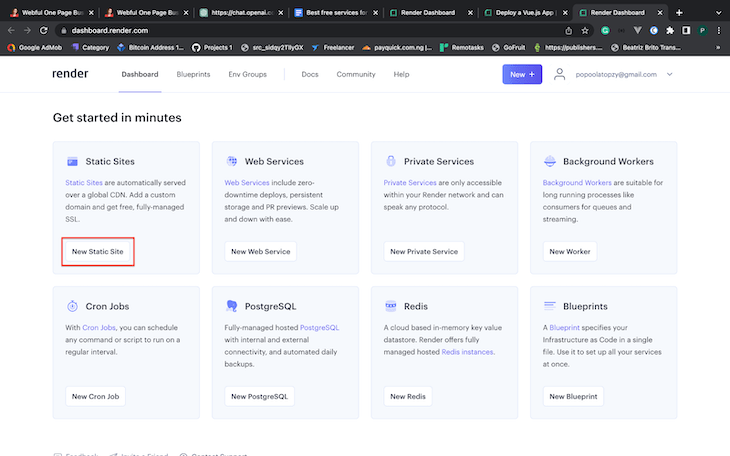Screen dimensions: 730x456
Task: Toggle the browser side panel icon
Action: point(686,31)
